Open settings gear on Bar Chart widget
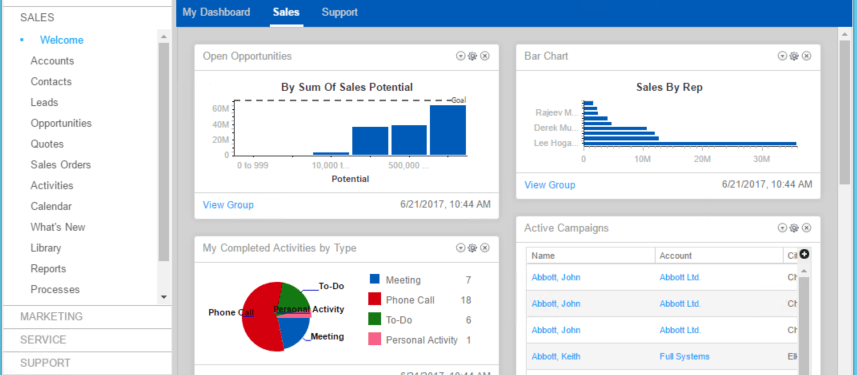The height and width of the screenshot is (375, 857). 794,56
